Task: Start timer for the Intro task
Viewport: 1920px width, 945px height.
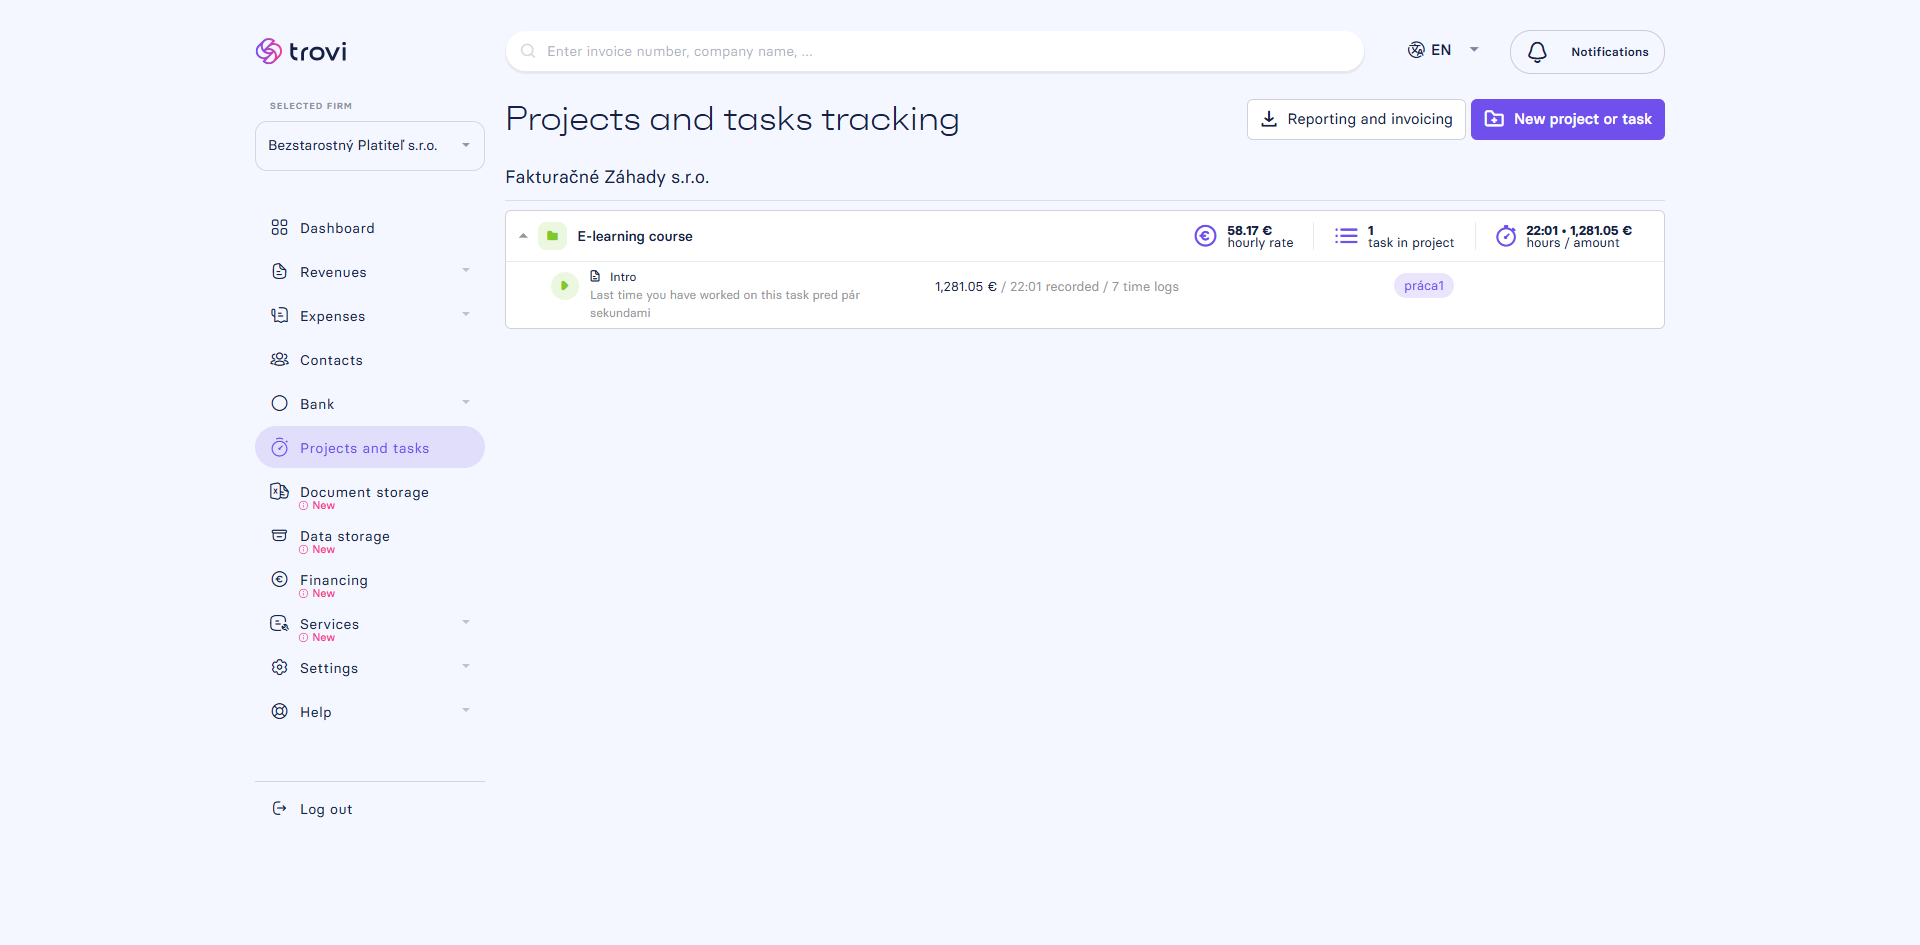Action: (565, 286)
